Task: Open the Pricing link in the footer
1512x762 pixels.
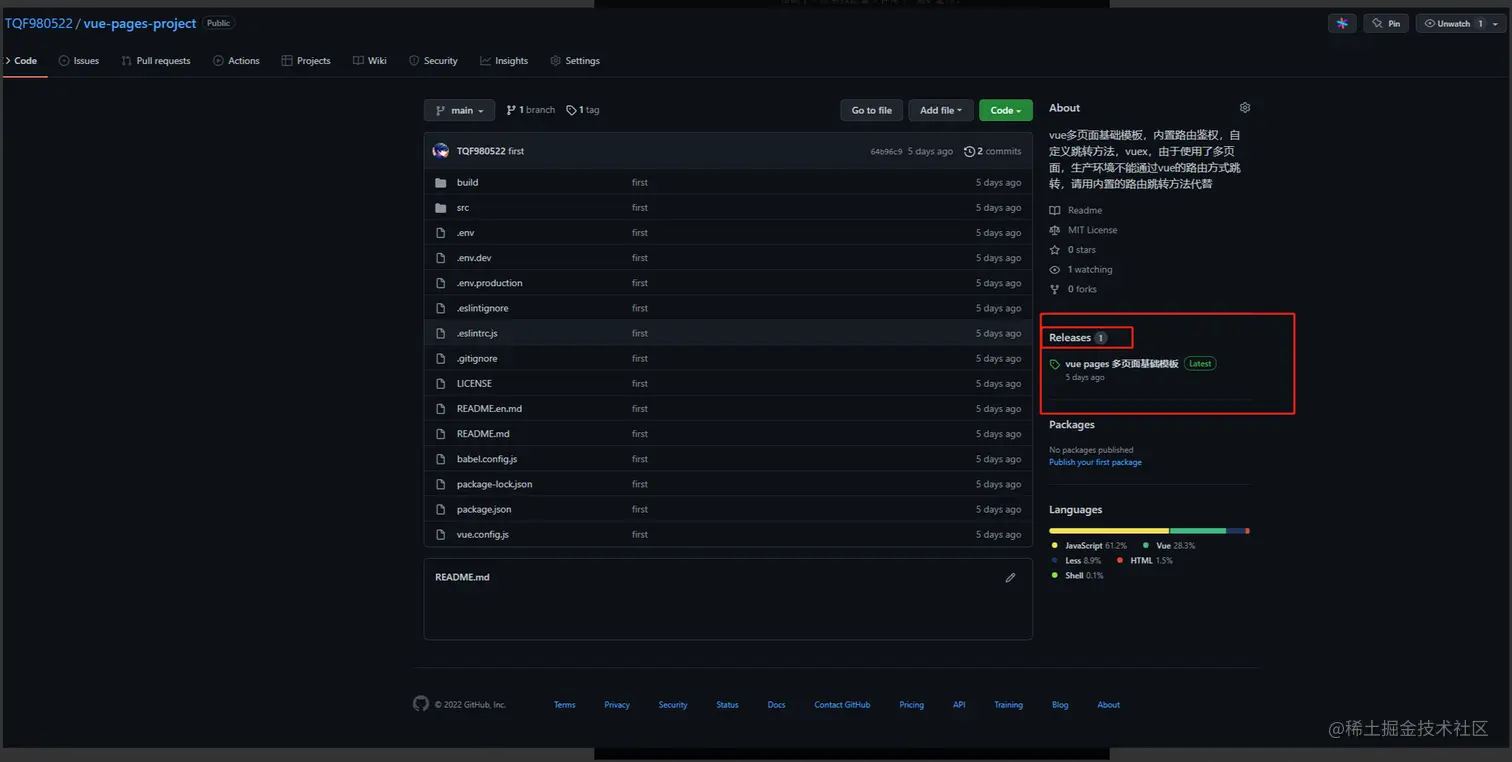Action: click(x=911, y=705)
